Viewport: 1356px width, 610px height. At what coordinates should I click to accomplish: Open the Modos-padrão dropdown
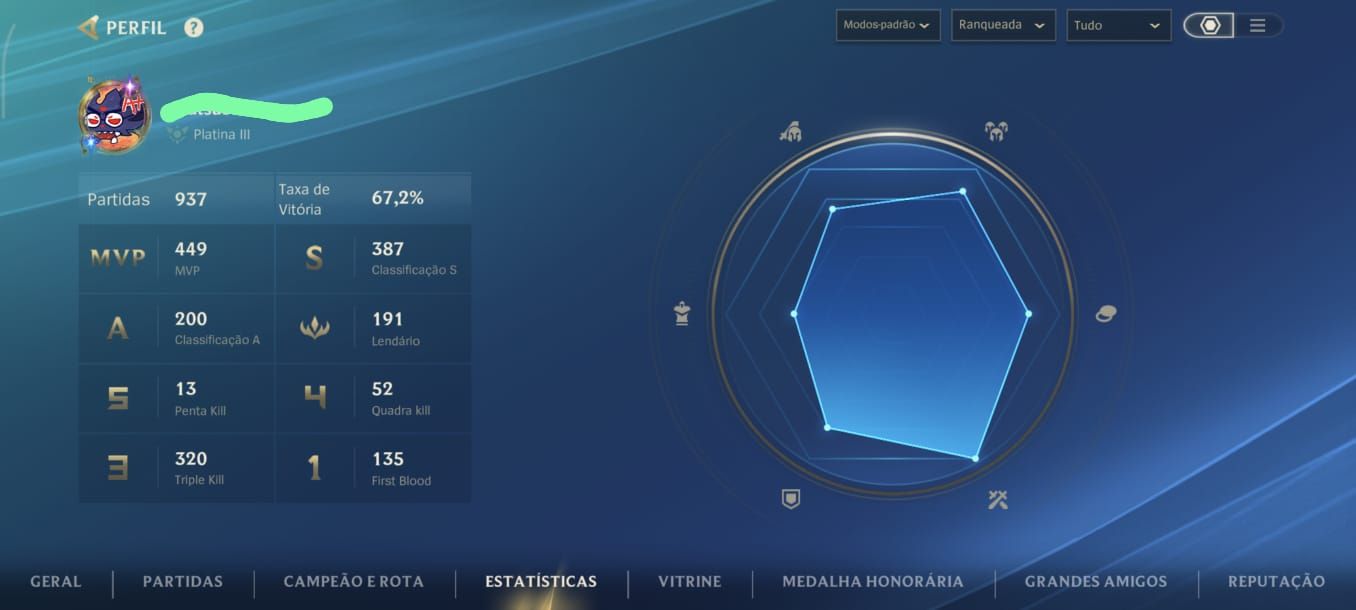pyautogui.click(x=888, y=25)
